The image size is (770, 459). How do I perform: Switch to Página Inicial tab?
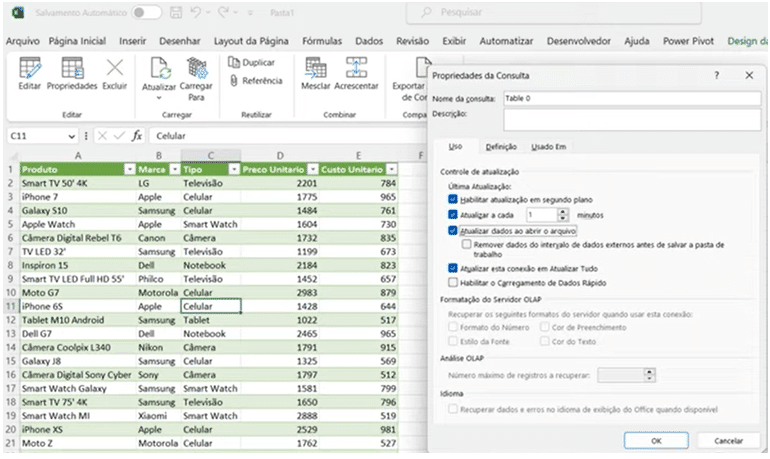[x=77, y=41]
